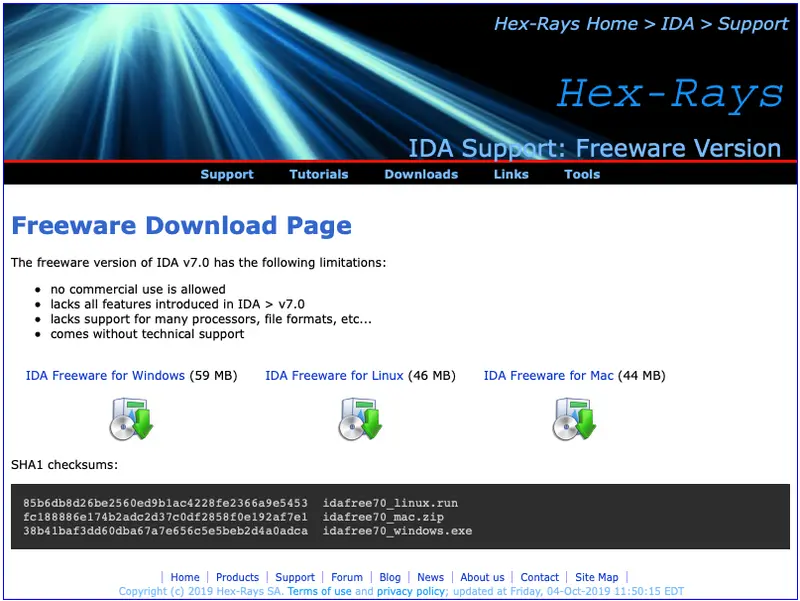Open the Links navigation item
Viewport: 800px width, 601px height.
(511, 174)
